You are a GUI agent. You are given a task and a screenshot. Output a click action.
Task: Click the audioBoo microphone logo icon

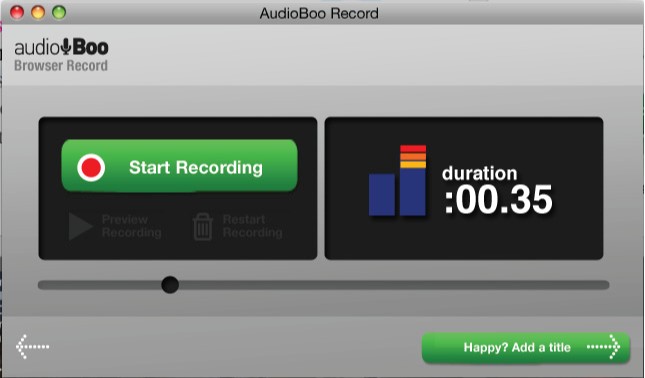(x=66, y=46)
